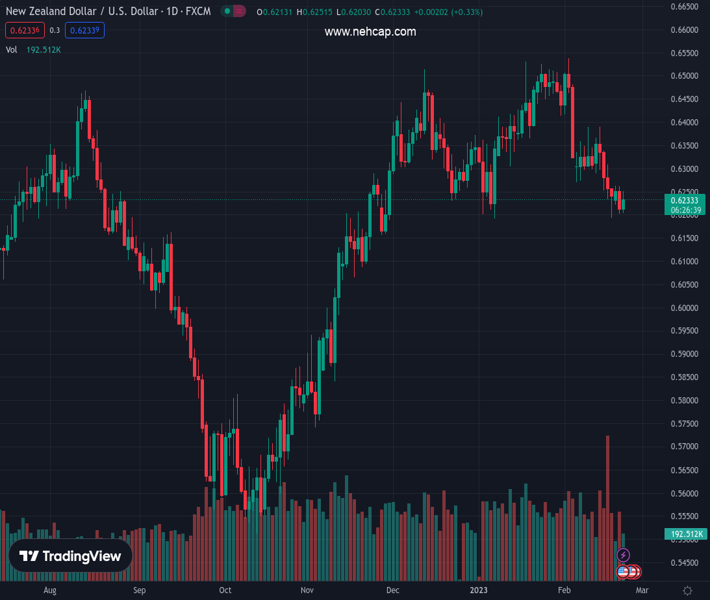
Task: Click the Dec label on time axis
Action: pyautogui.click(x=394, y=590)
